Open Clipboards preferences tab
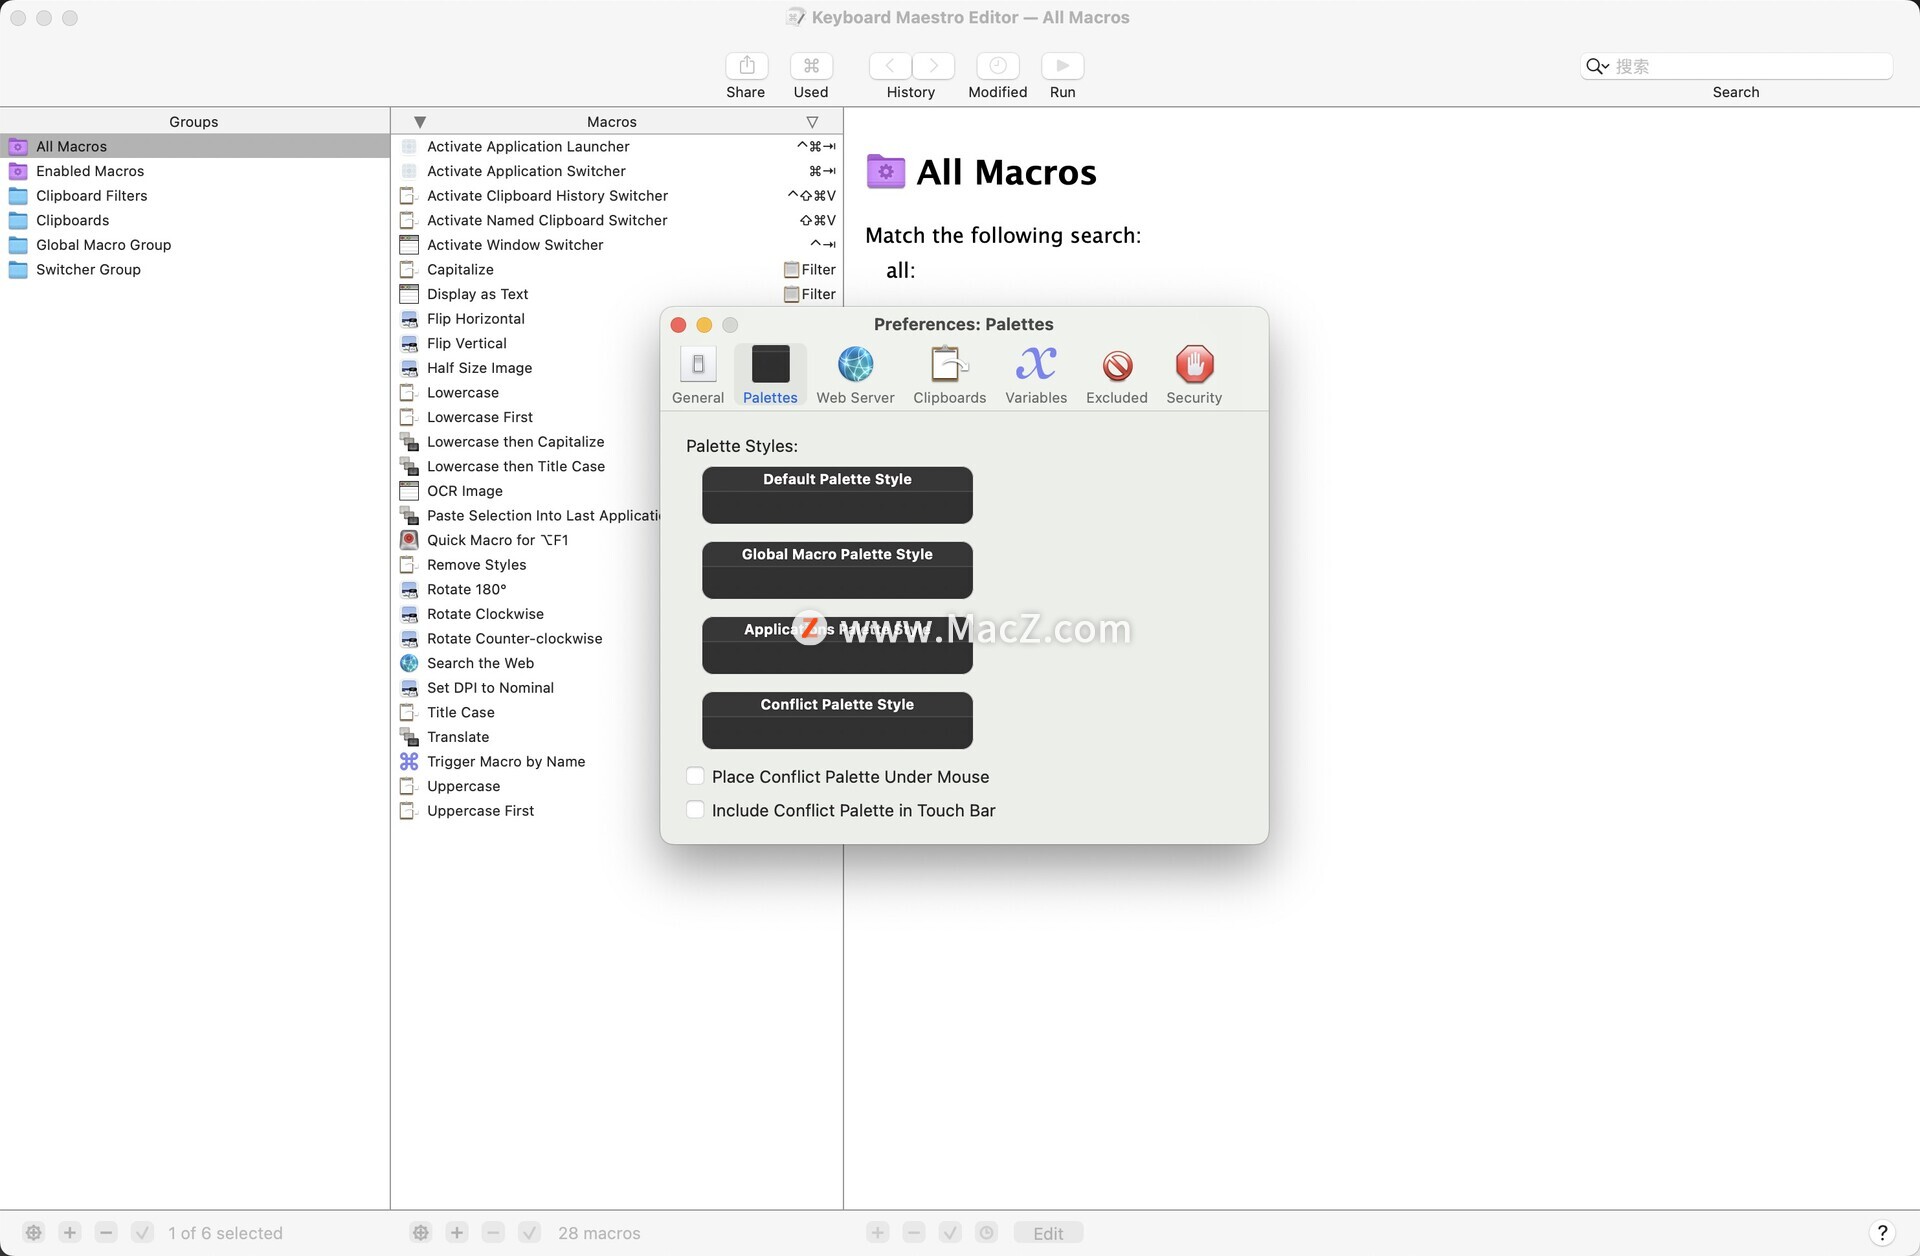Viewport: 1920px width, 1256px height. (949, 375)
